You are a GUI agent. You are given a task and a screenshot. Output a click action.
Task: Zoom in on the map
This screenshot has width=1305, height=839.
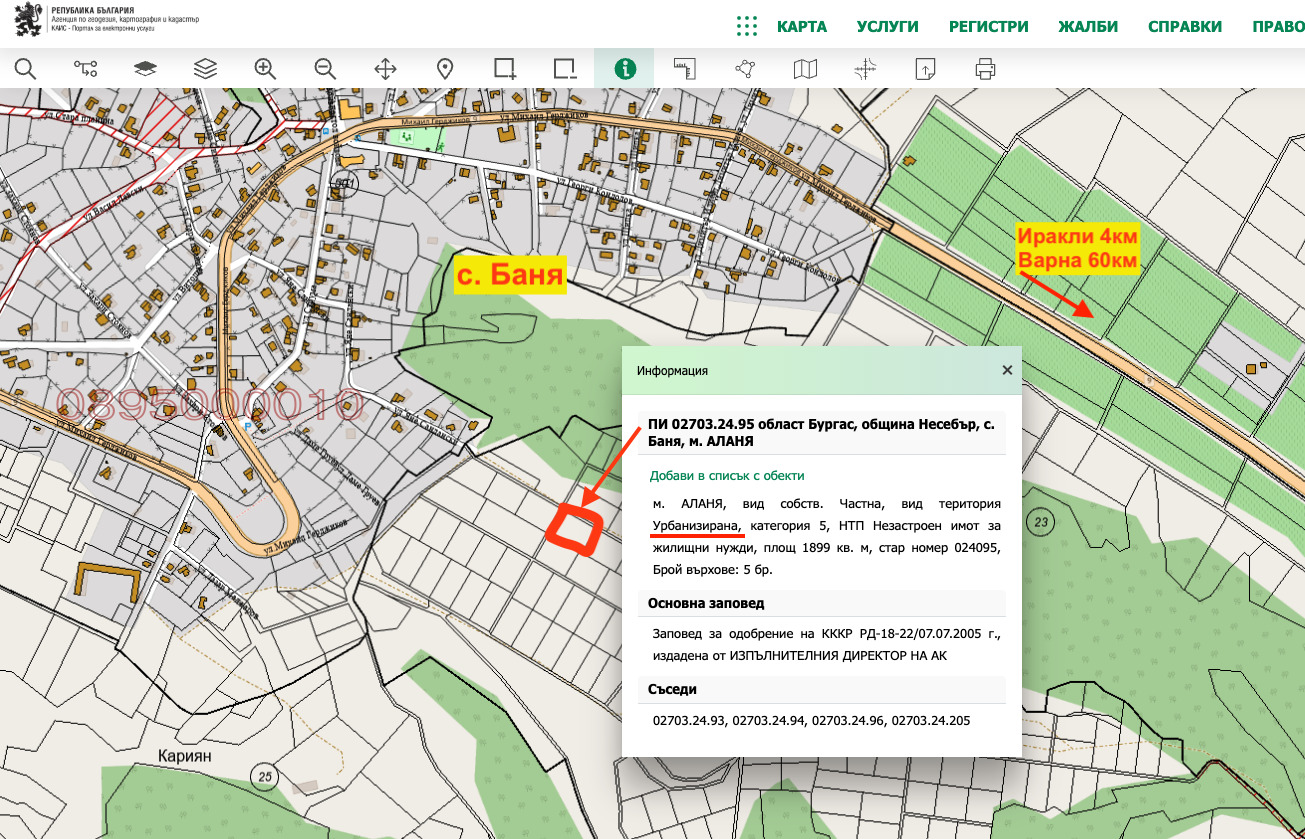(265, 68)
